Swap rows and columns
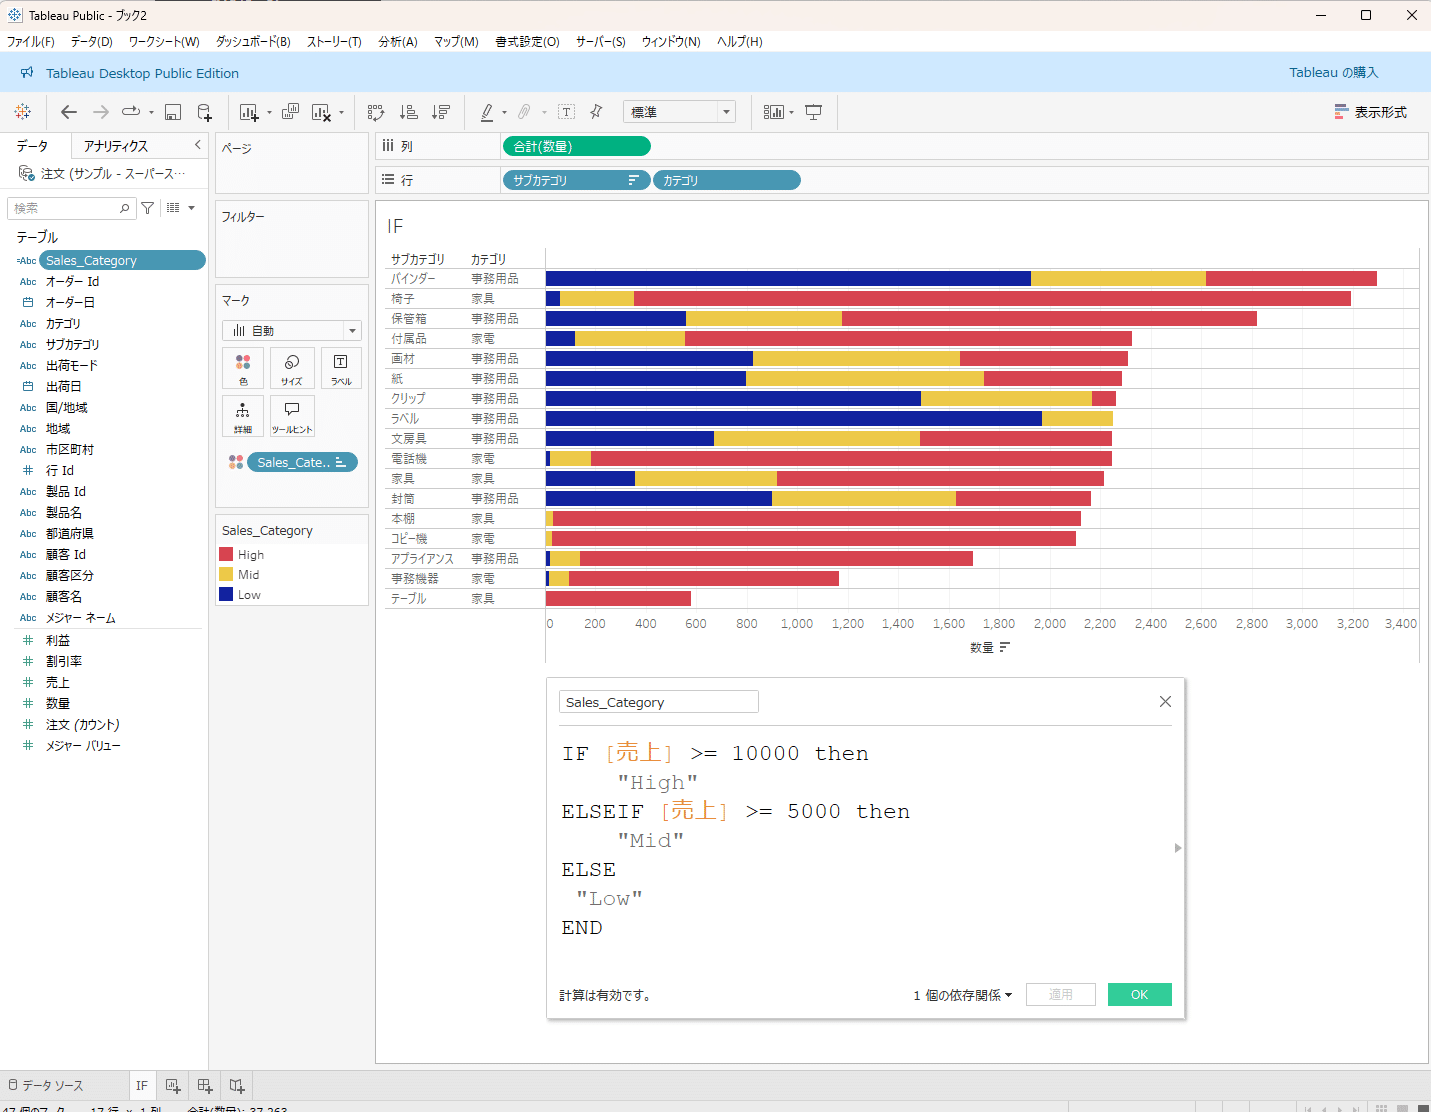The image size is (1431, 1112). click(x=376, y=112)
